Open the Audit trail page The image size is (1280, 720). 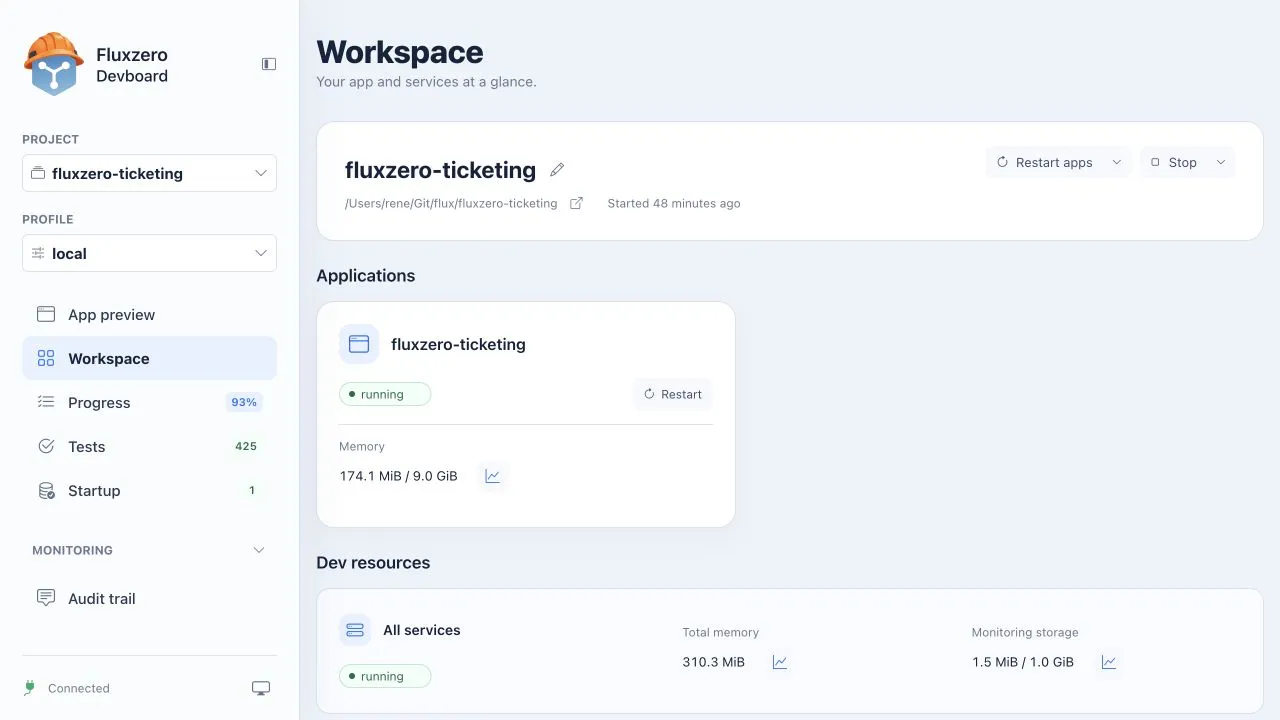coord(149,598)
